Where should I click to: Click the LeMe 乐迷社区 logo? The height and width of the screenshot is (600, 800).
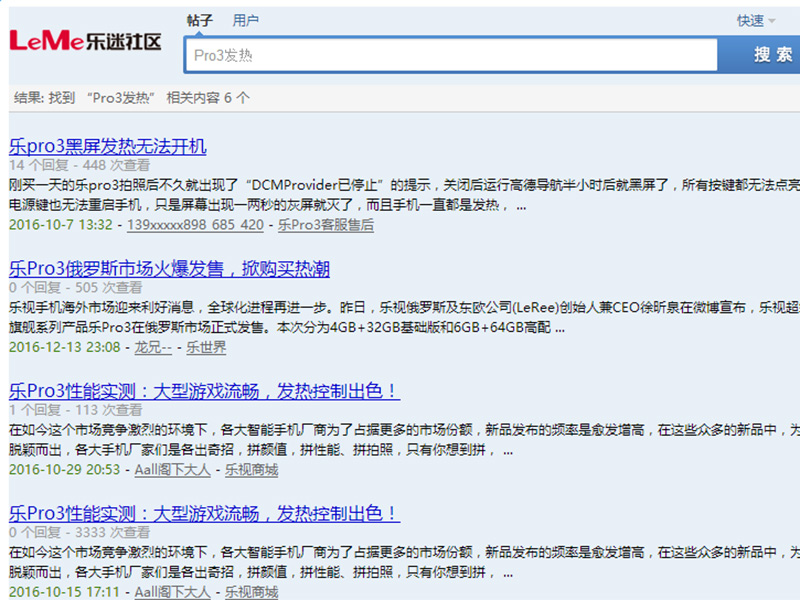click(x=85, y=41)
